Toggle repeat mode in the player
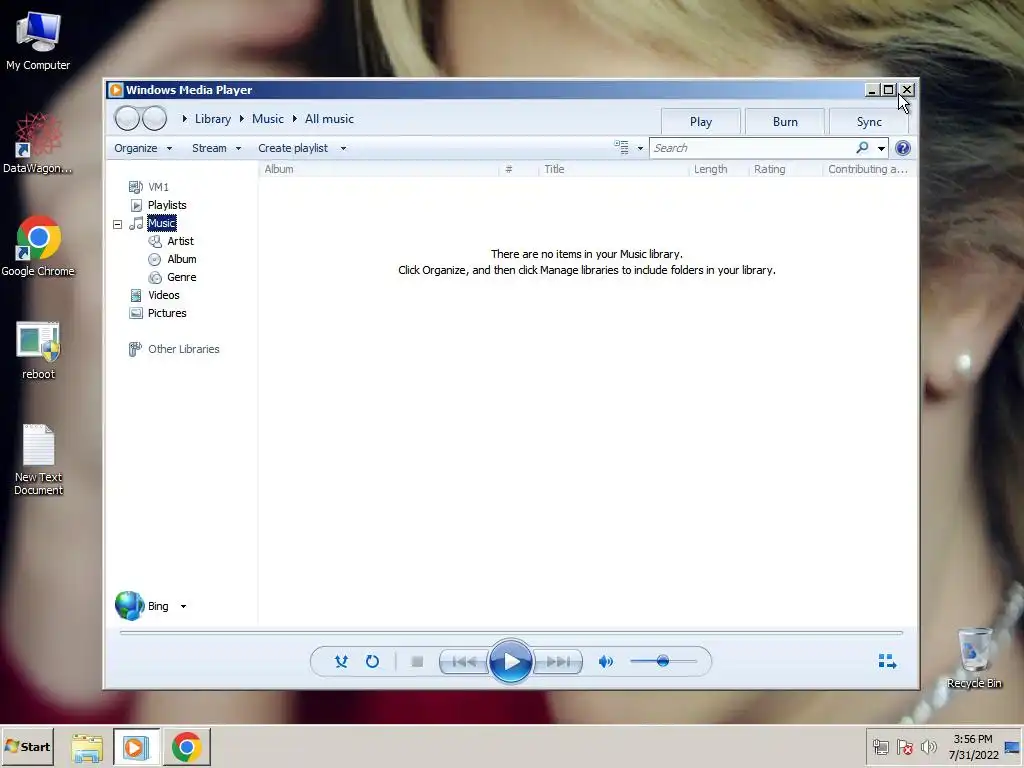 372,662
